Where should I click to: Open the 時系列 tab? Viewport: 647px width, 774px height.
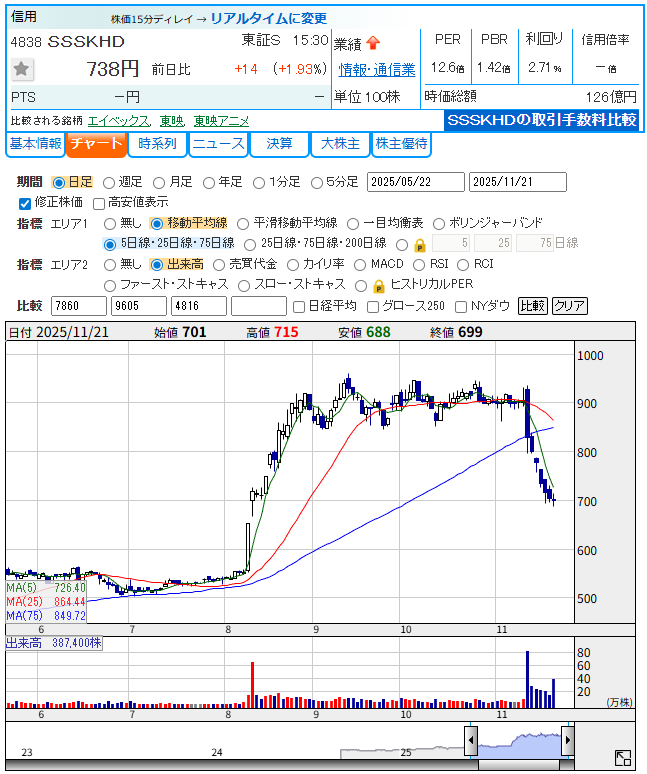pyautogui.click(x=157, y=144)
